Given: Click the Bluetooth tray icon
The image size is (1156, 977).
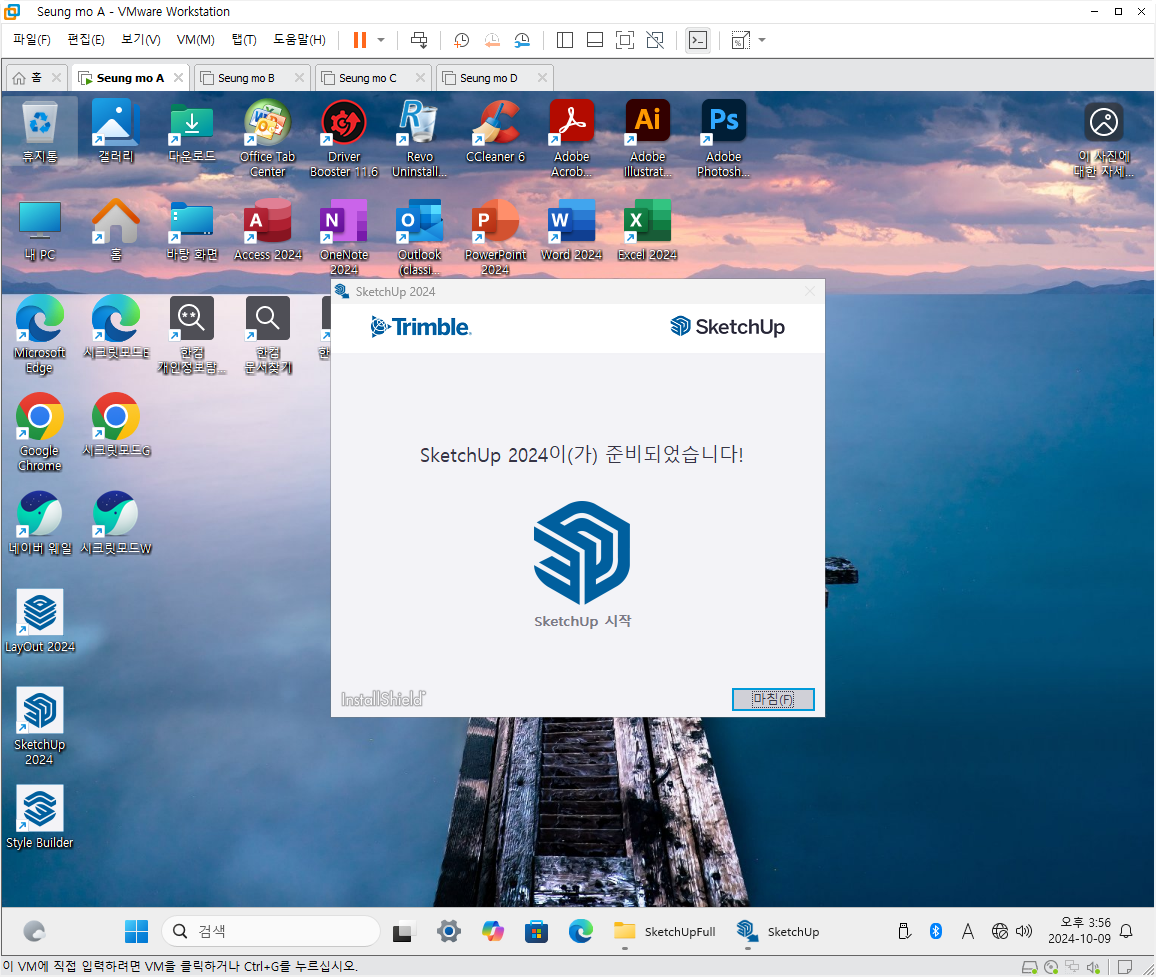Looking at the screenshot, I should [936, 931].
